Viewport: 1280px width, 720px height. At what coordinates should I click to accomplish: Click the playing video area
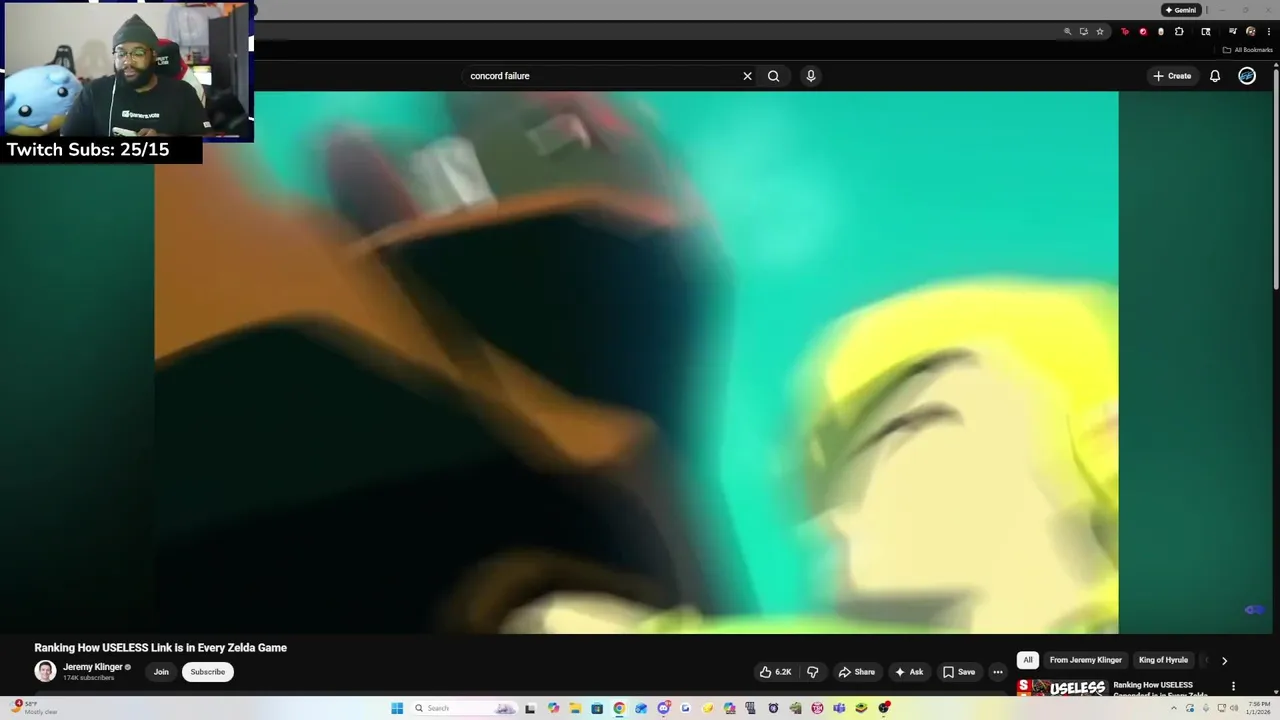[x=636, y=362]
